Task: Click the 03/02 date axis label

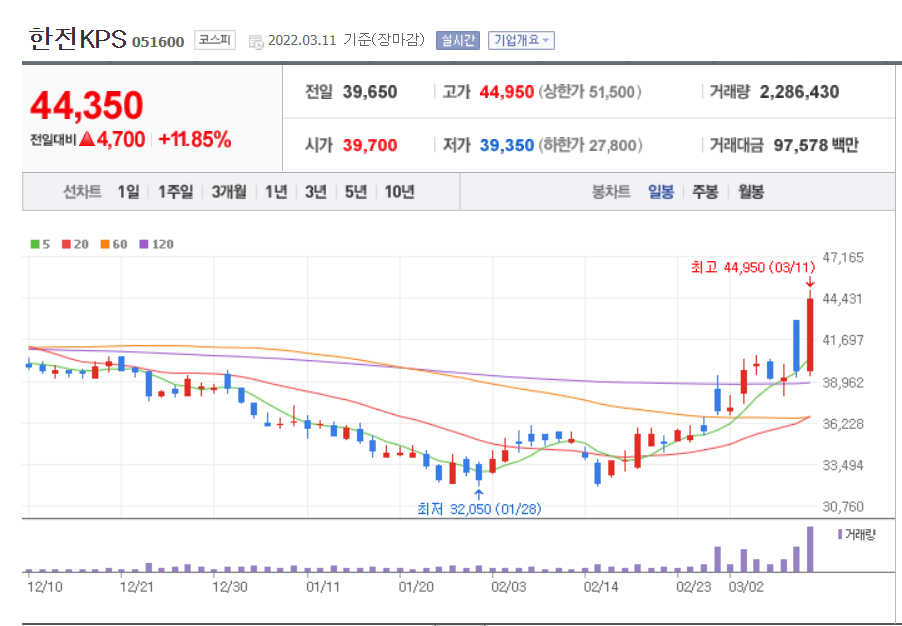Action: [746, 587]
